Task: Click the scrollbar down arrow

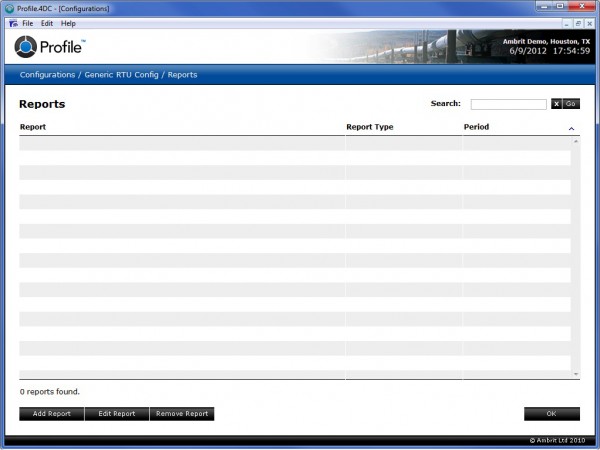Action: pos(576,374)
